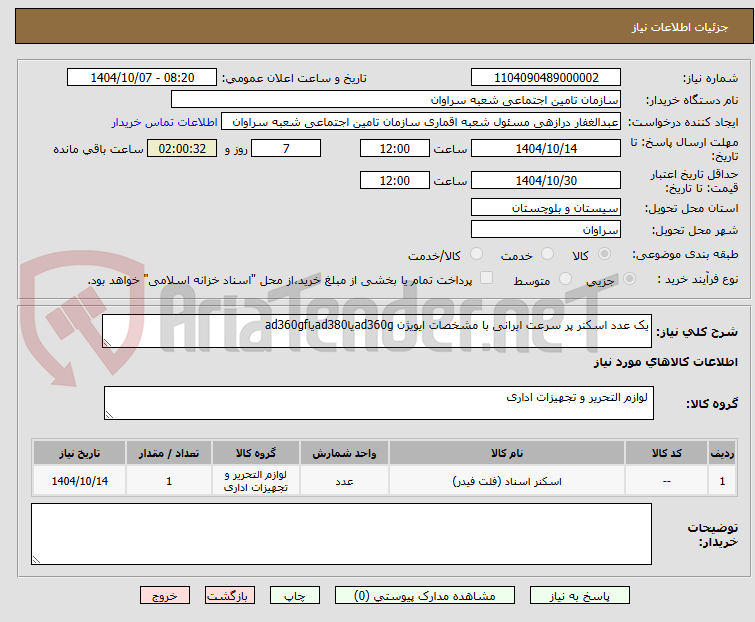The image size is (755, 622).
Task: Click the واحد شمارش column header
Action: pyautogui.click(x=344, y=453)
